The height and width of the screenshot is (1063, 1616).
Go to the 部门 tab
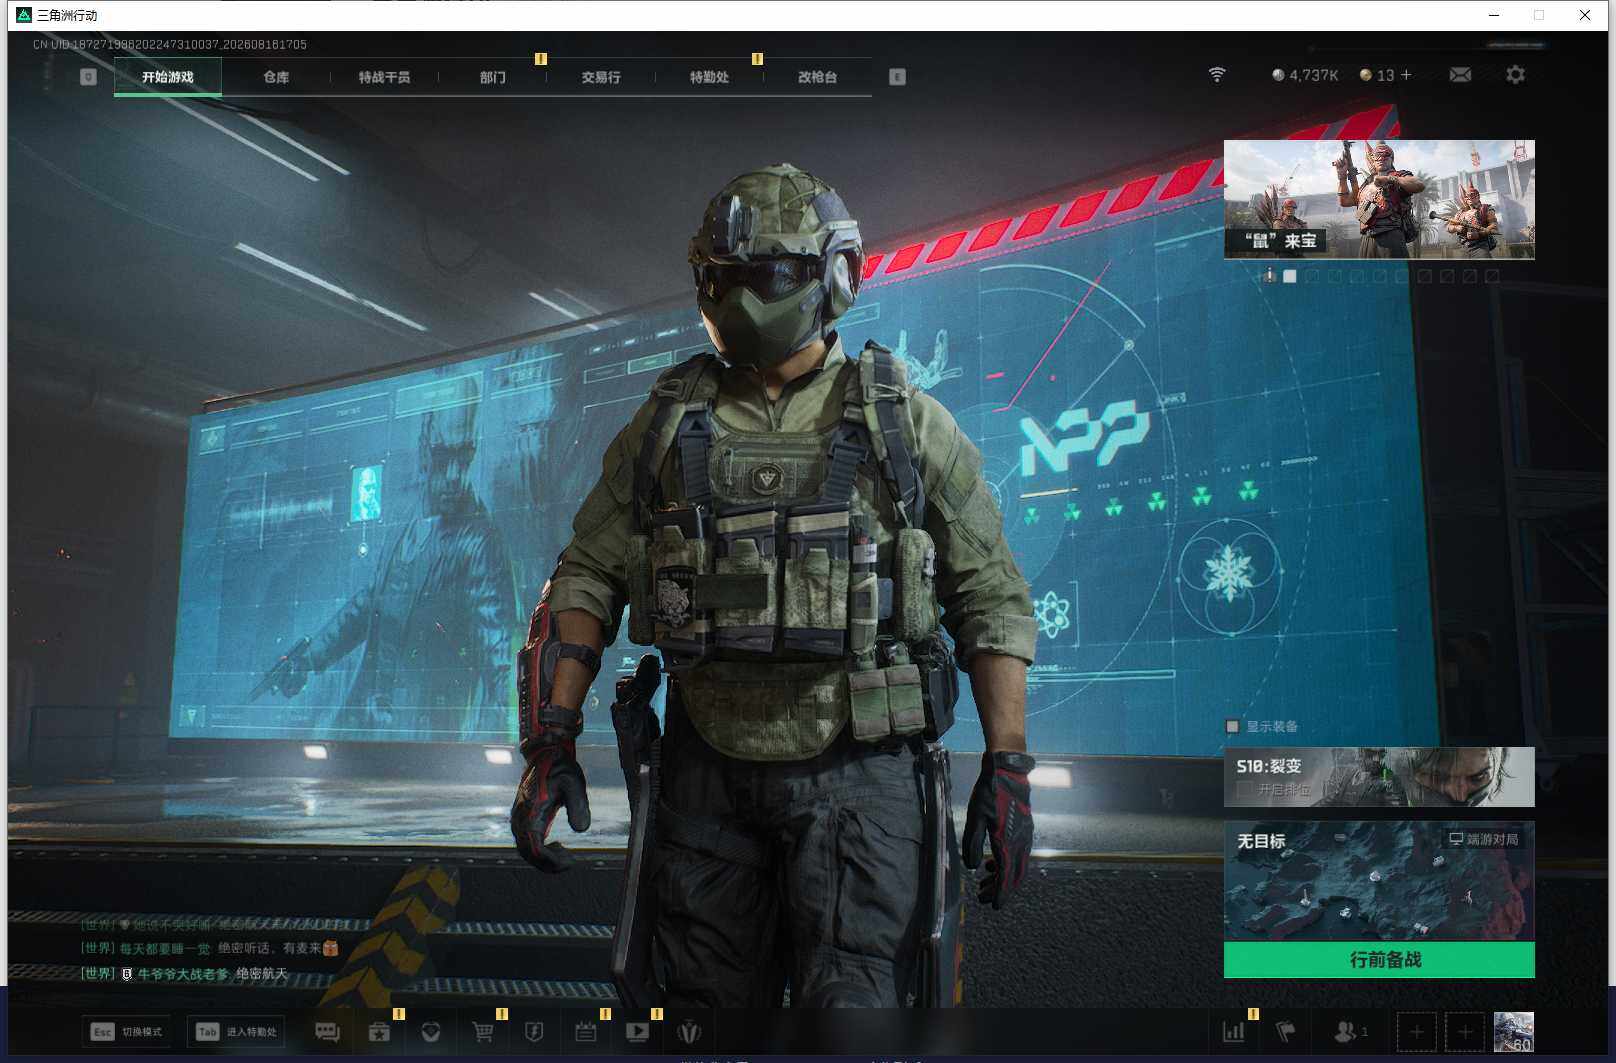click(x=493, y=77)
